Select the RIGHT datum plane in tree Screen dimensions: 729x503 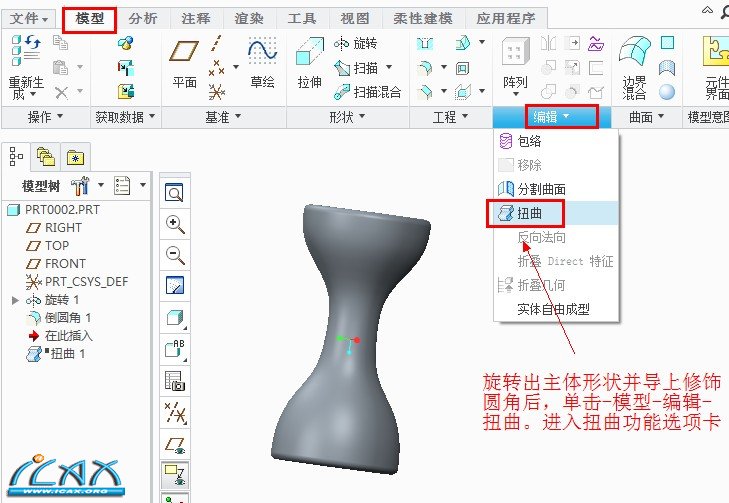[x=54, y=227]
